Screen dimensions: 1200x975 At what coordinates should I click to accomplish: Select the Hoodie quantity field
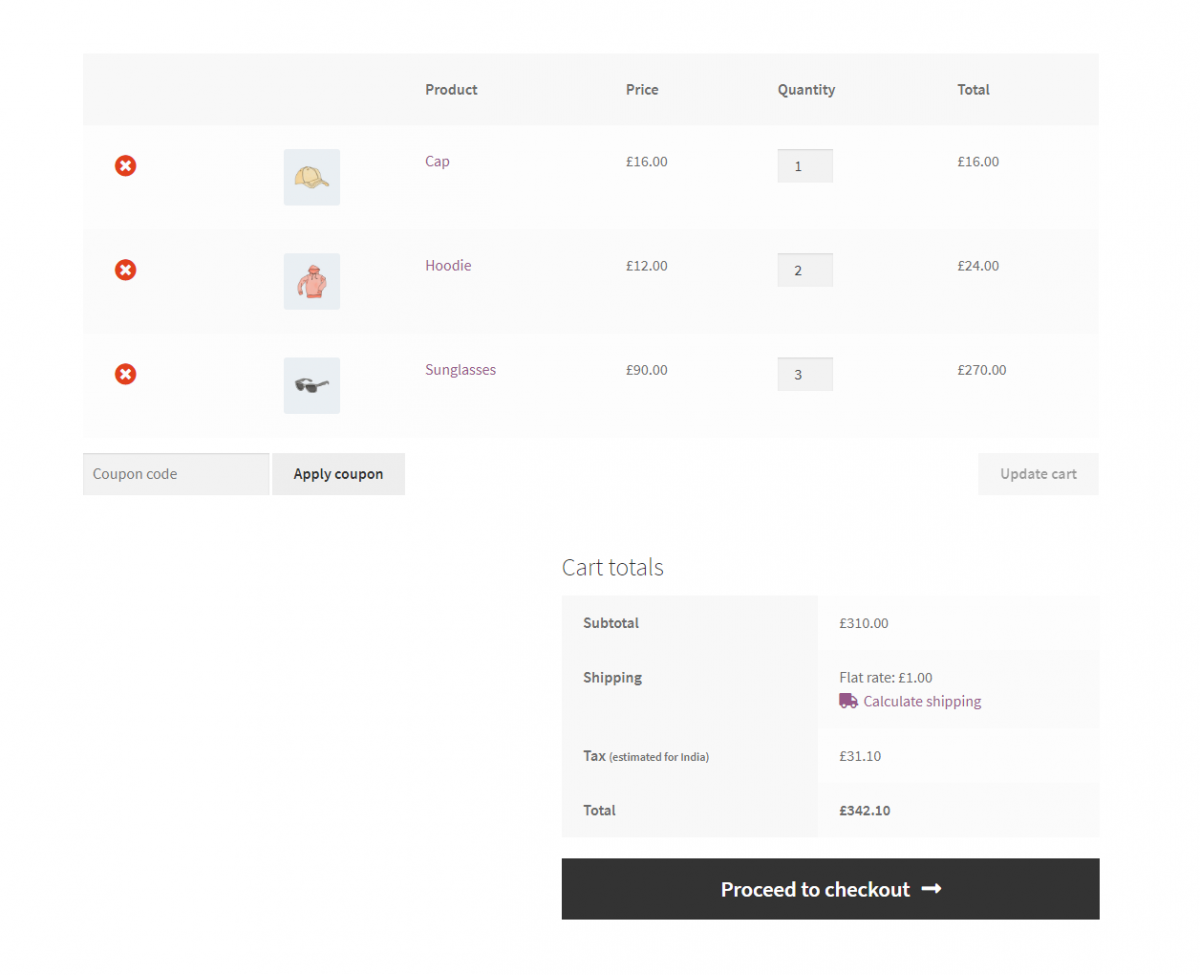pyautogui.click(x=805, y=269)
